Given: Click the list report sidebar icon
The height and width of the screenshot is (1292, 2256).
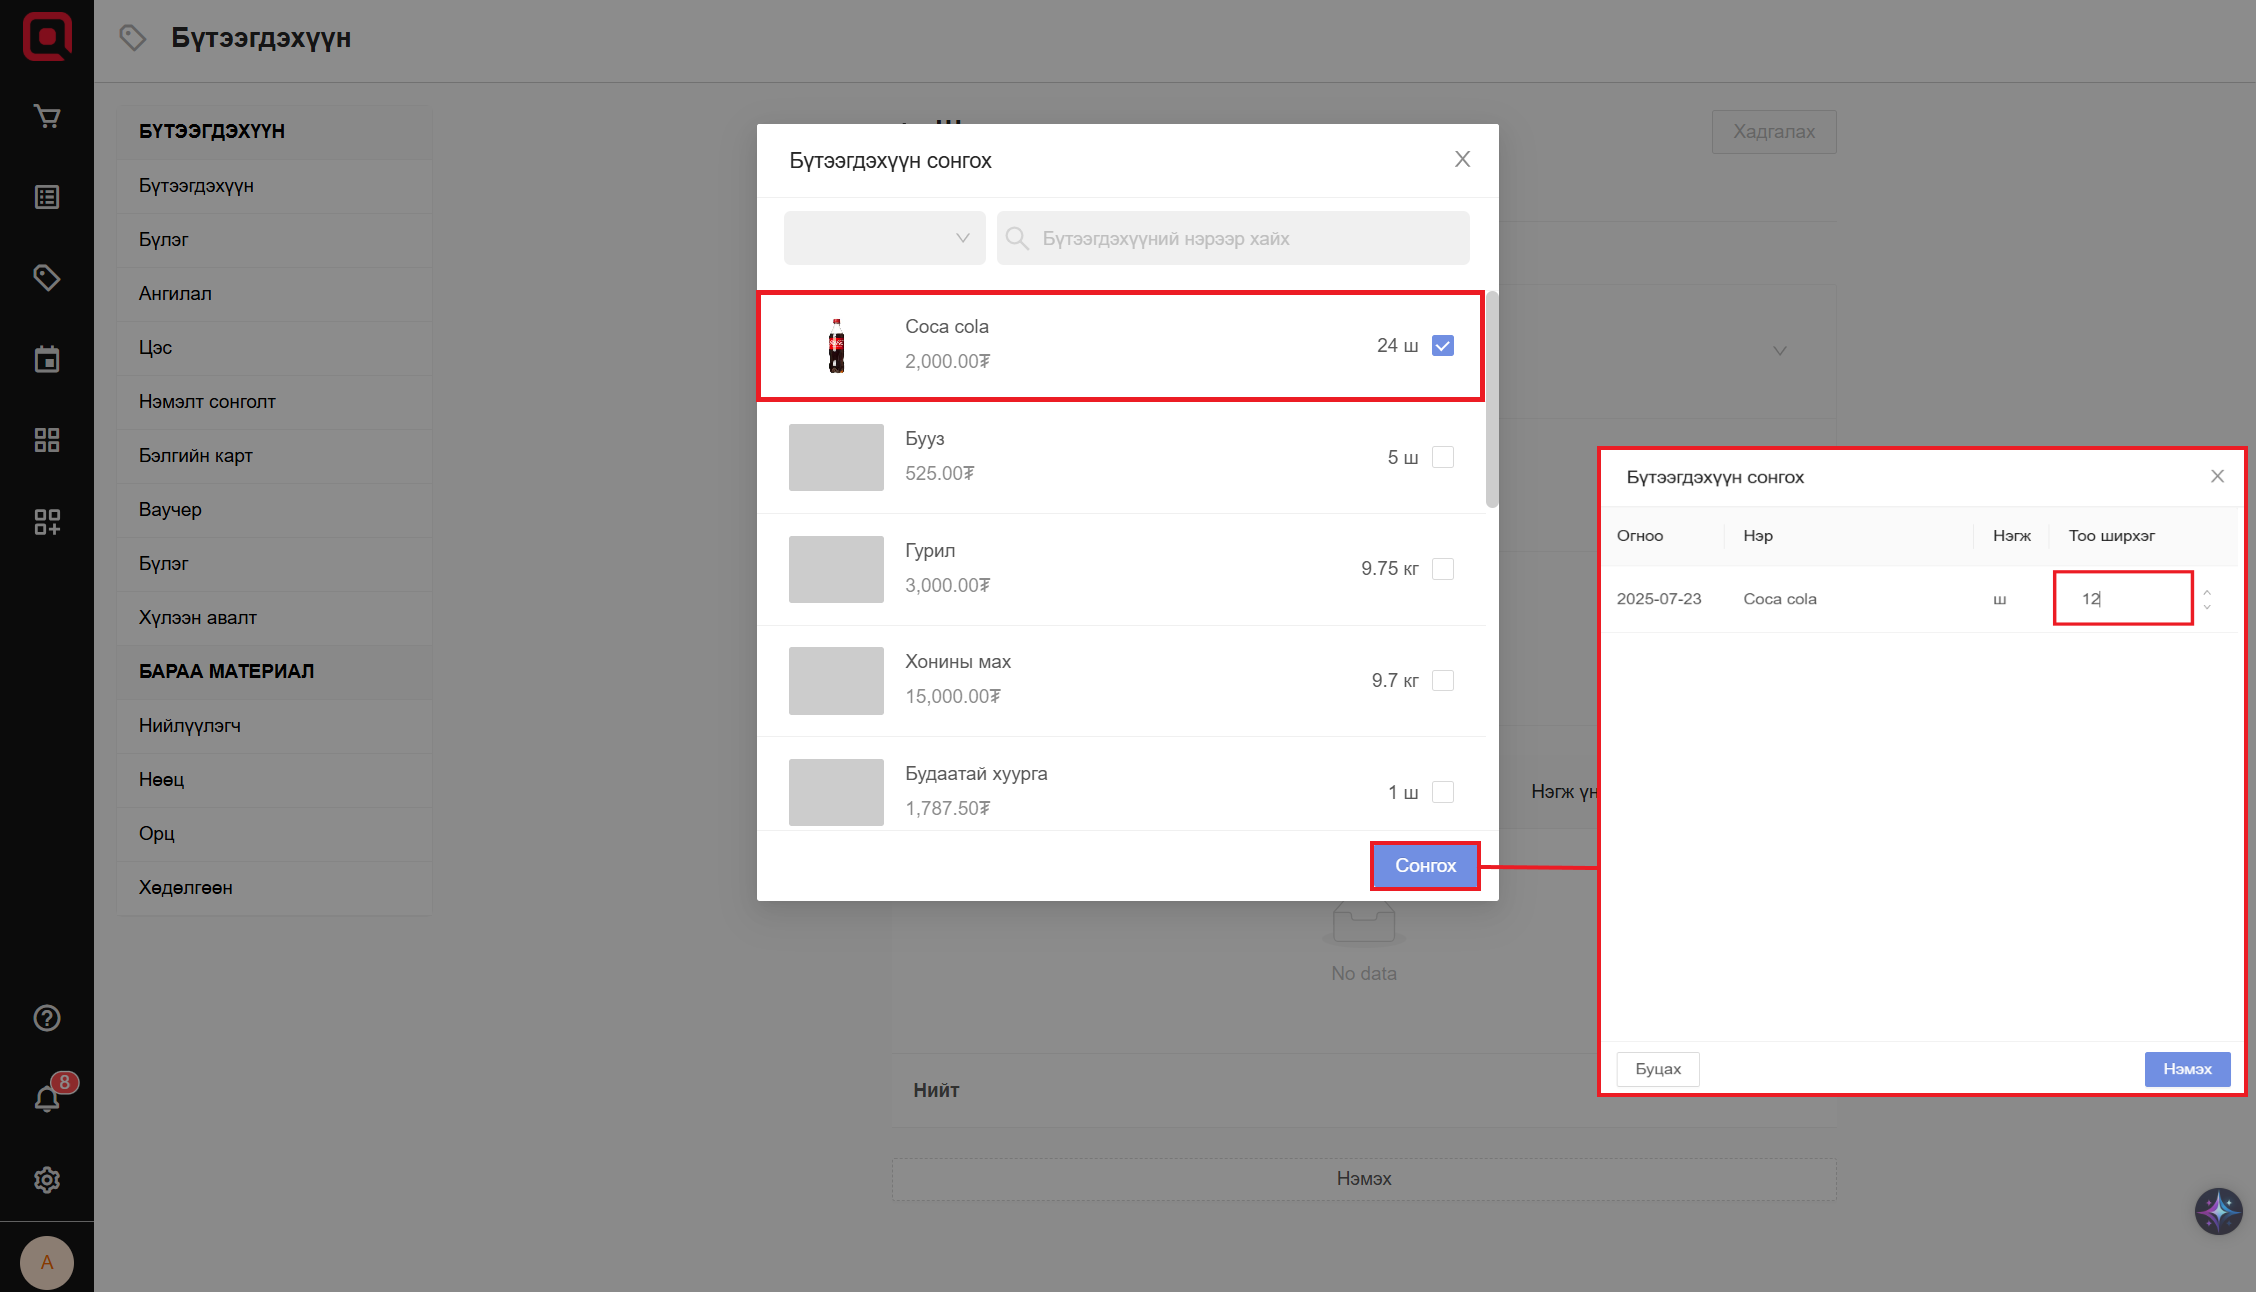Looking at the screenshot, I should point(47,197).
